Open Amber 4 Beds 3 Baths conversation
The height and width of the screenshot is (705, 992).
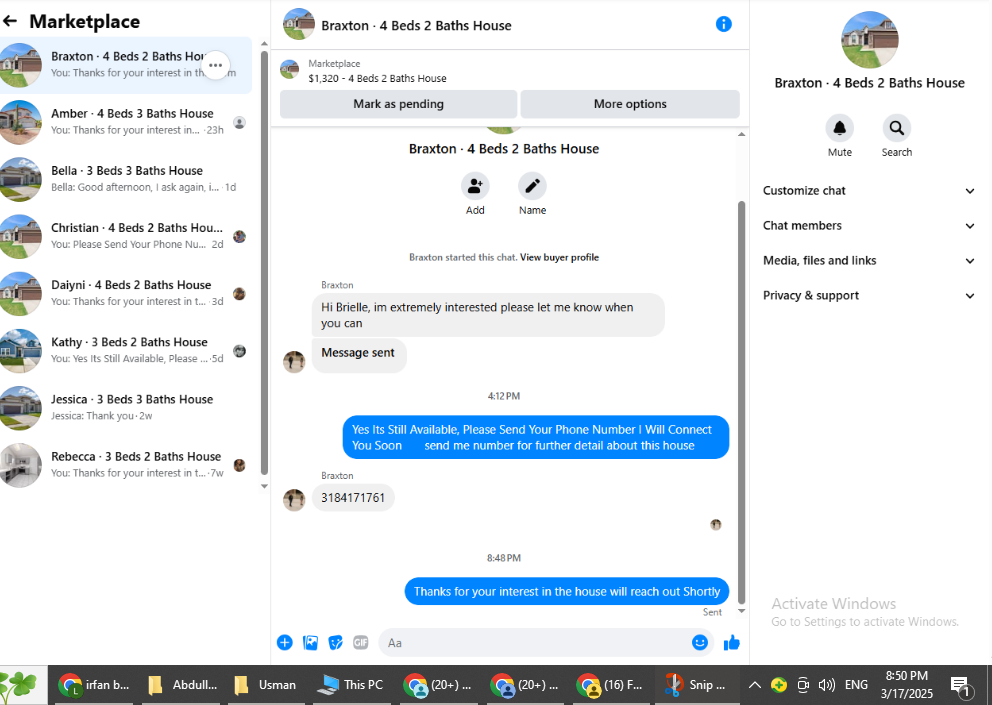click(126, 122)
